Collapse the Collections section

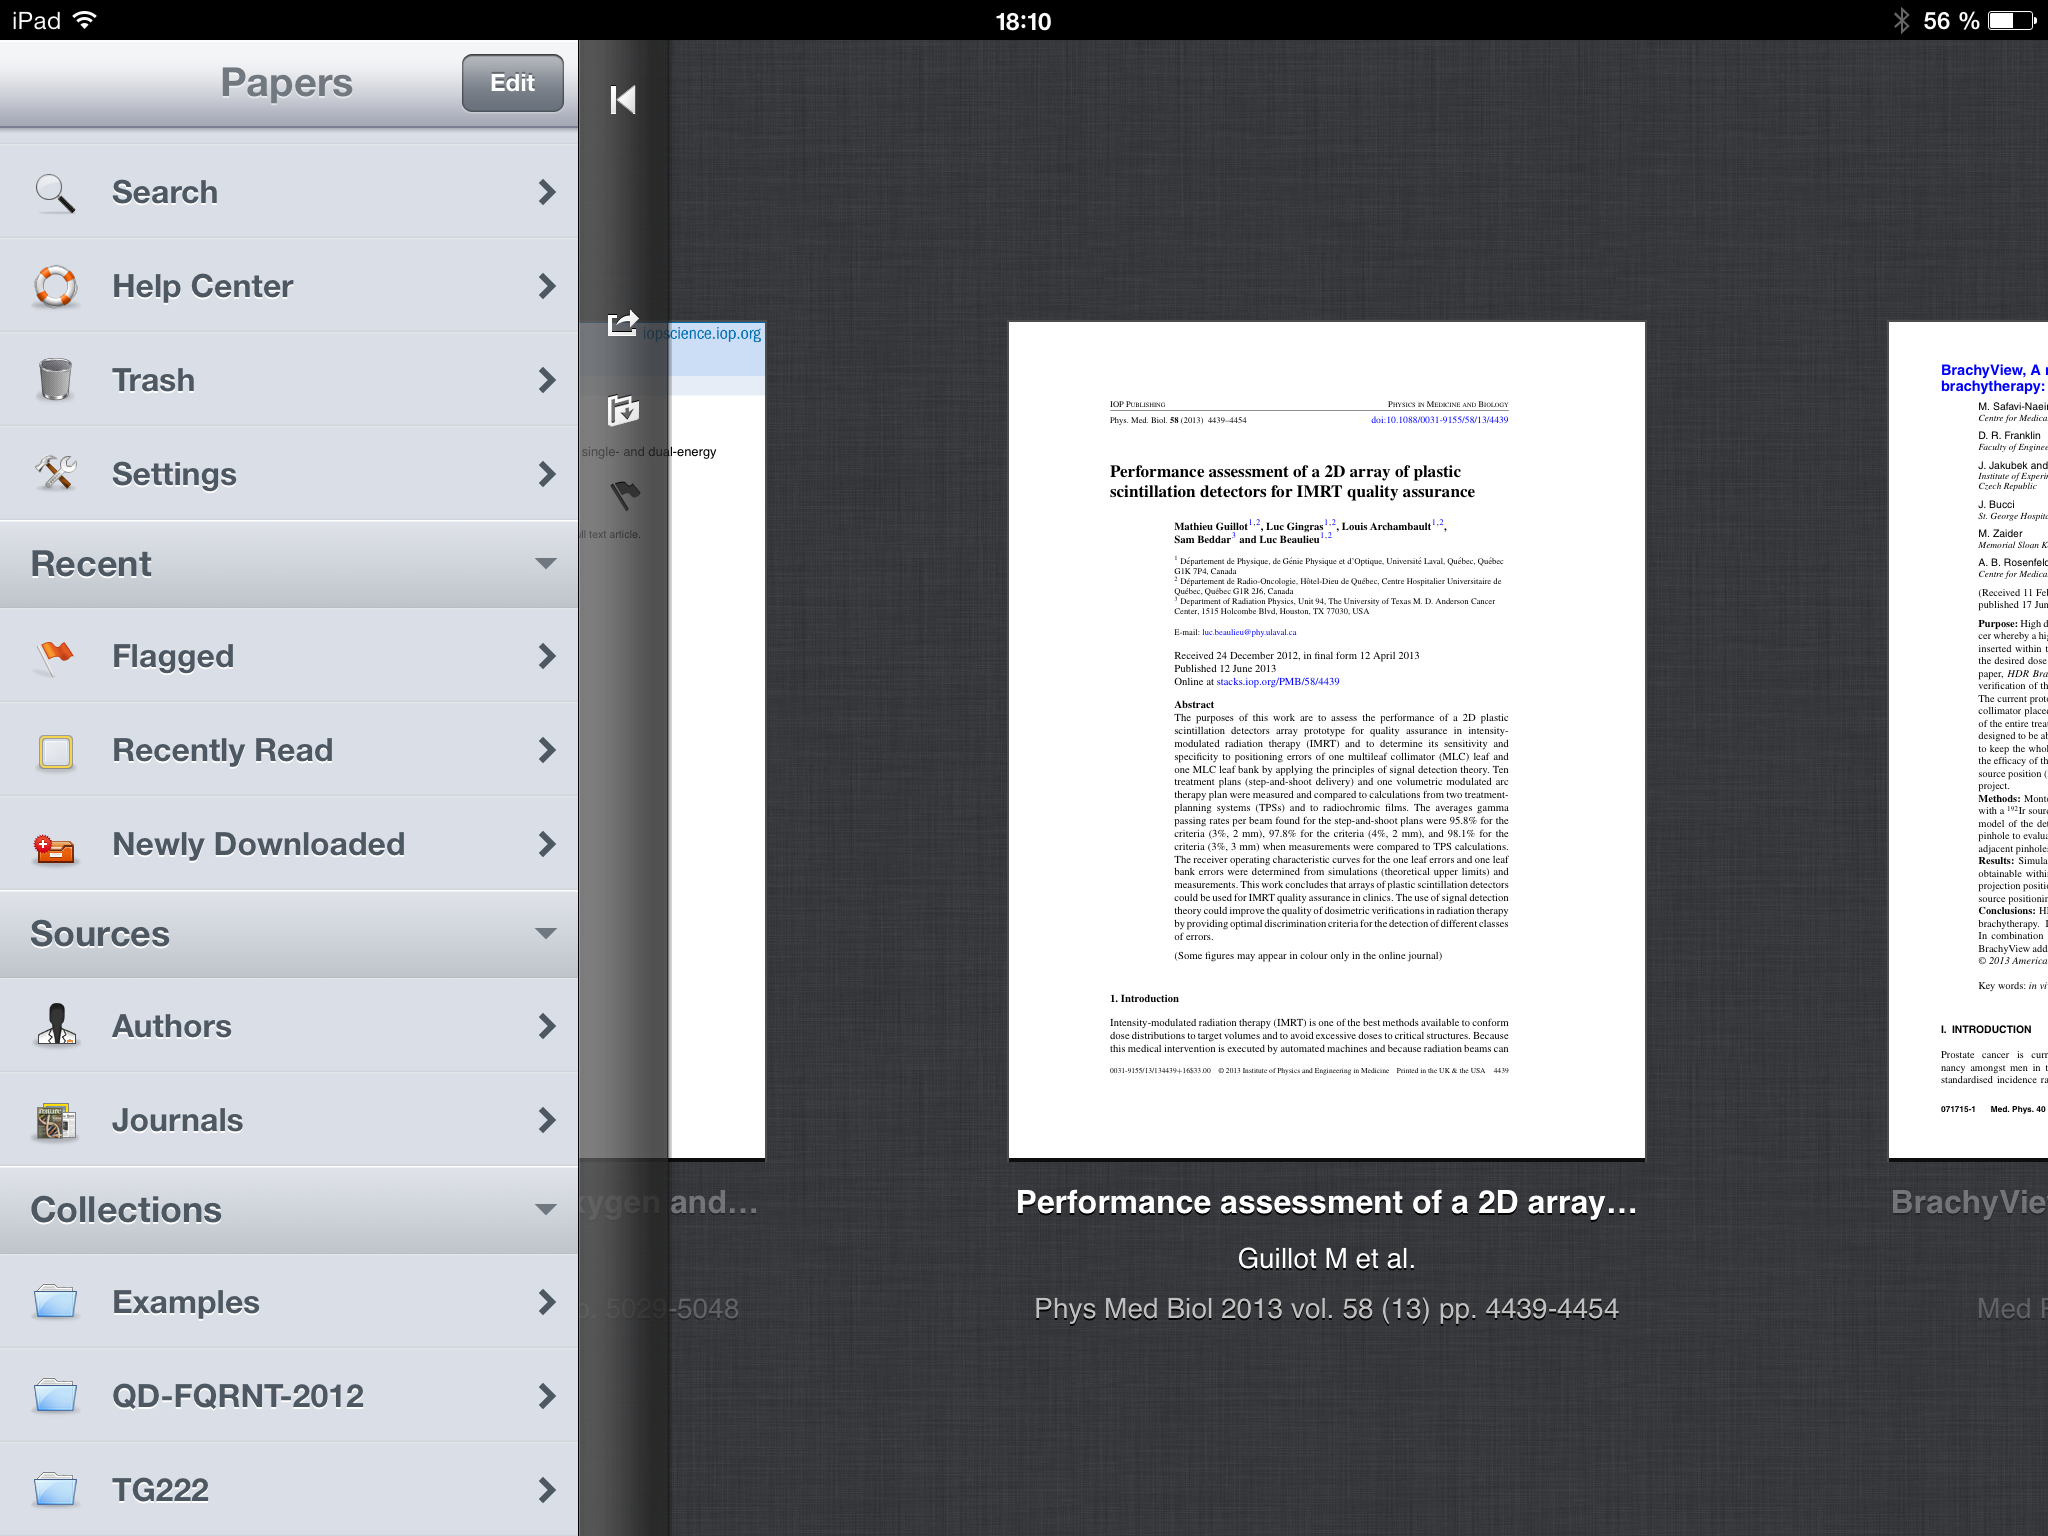(x=545, y=1210)
